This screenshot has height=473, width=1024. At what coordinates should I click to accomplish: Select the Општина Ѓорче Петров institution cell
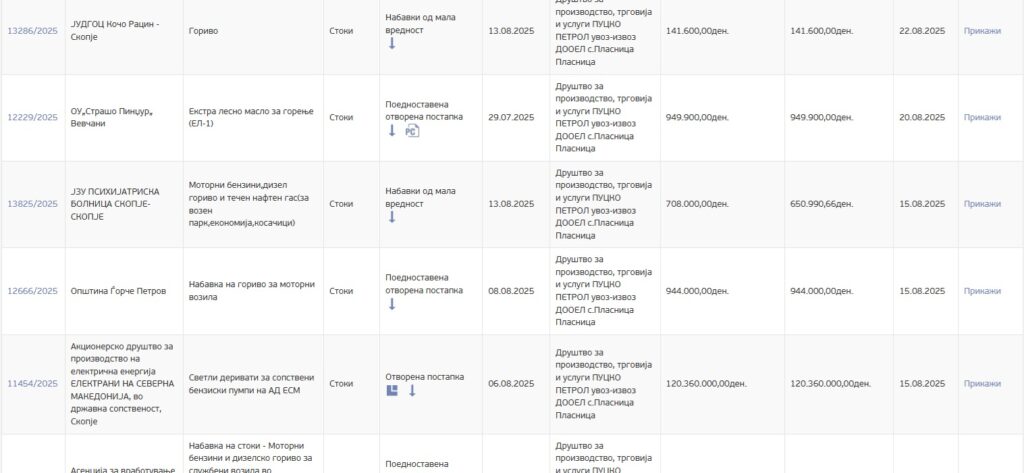[124, 291]
